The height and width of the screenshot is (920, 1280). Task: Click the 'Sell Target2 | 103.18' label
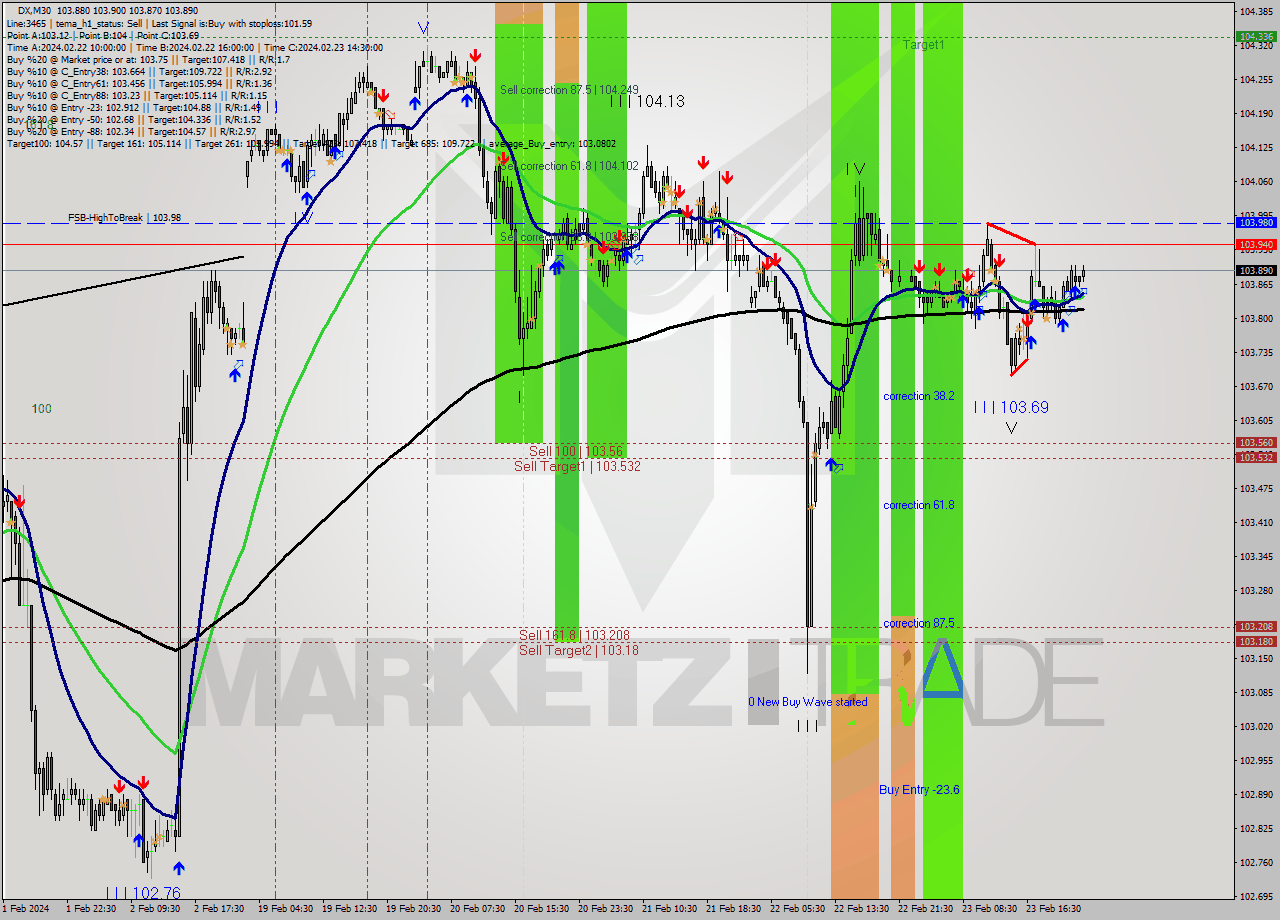(578, 650)
